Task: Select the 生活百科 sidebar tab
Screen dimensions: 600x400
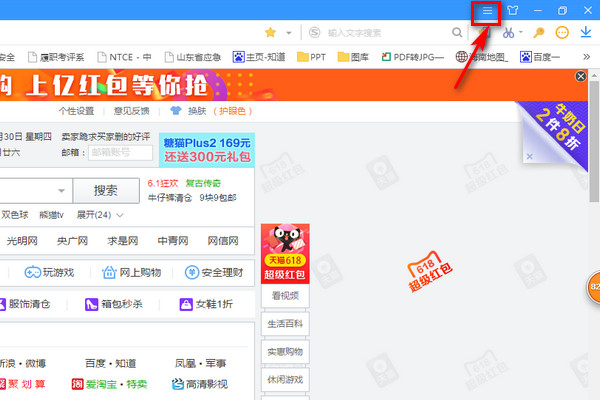Action: pos(285,324)
